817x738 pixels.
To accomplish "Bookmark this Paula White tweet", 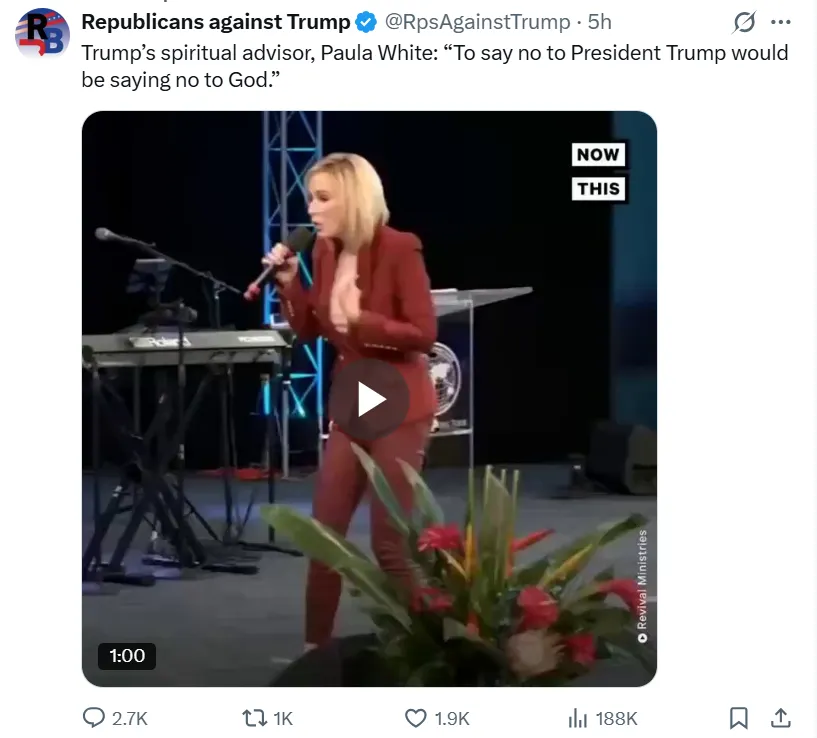I will coord(739,717).
